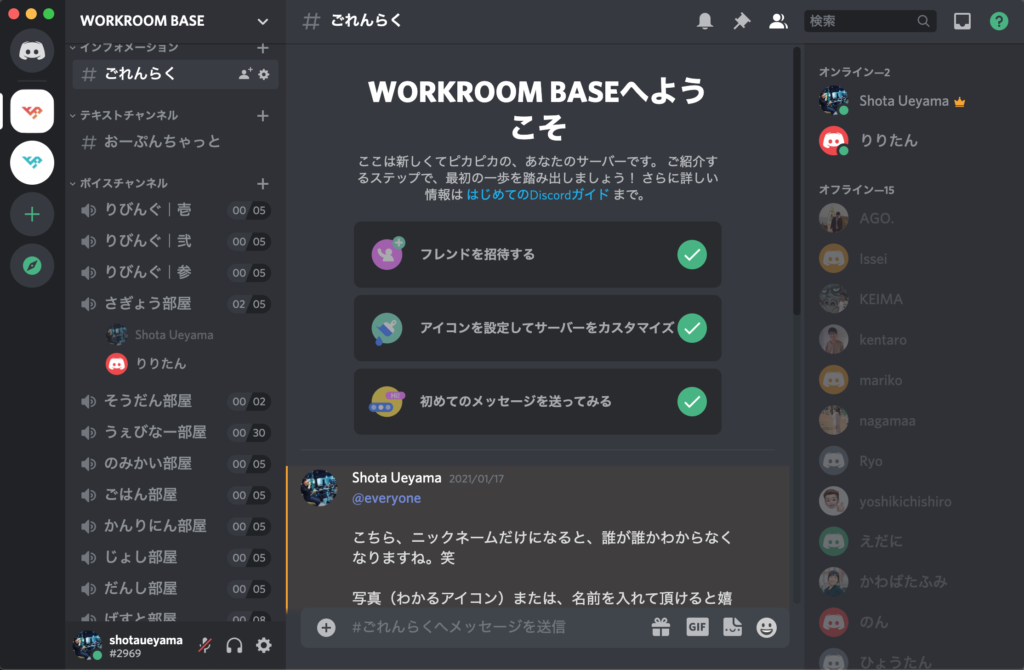Image resolution: width=1024 pixels, height=670 pixels.
Task: Join voice channel りびんぐ｜壱
Action: click(x=176, y=210)
